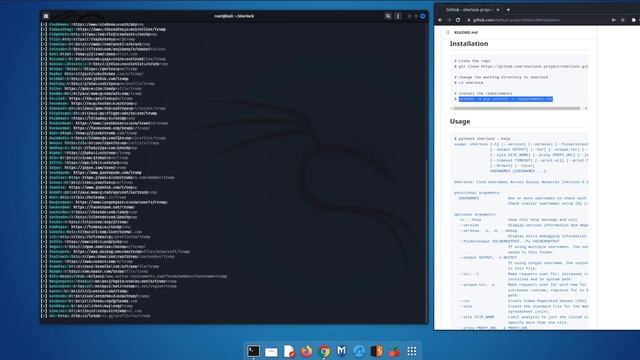Reload the GitHub page in browser
Image resolution: width=640 pixels, height=360 pixels.
(458, 20)
